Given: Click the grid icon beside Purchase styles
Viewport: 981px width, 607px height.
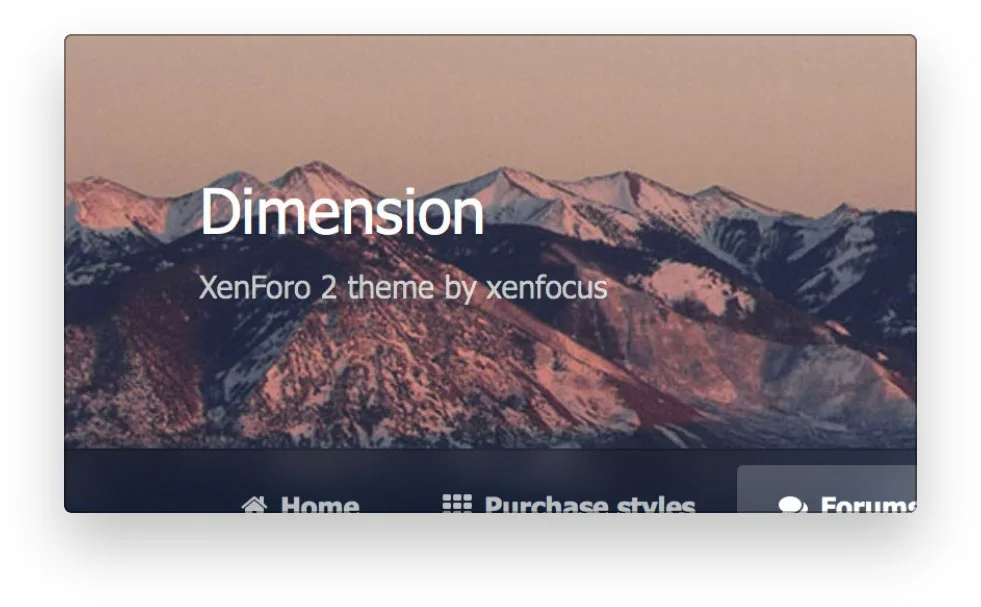Looking at the screenshot, I should point(457,504).
